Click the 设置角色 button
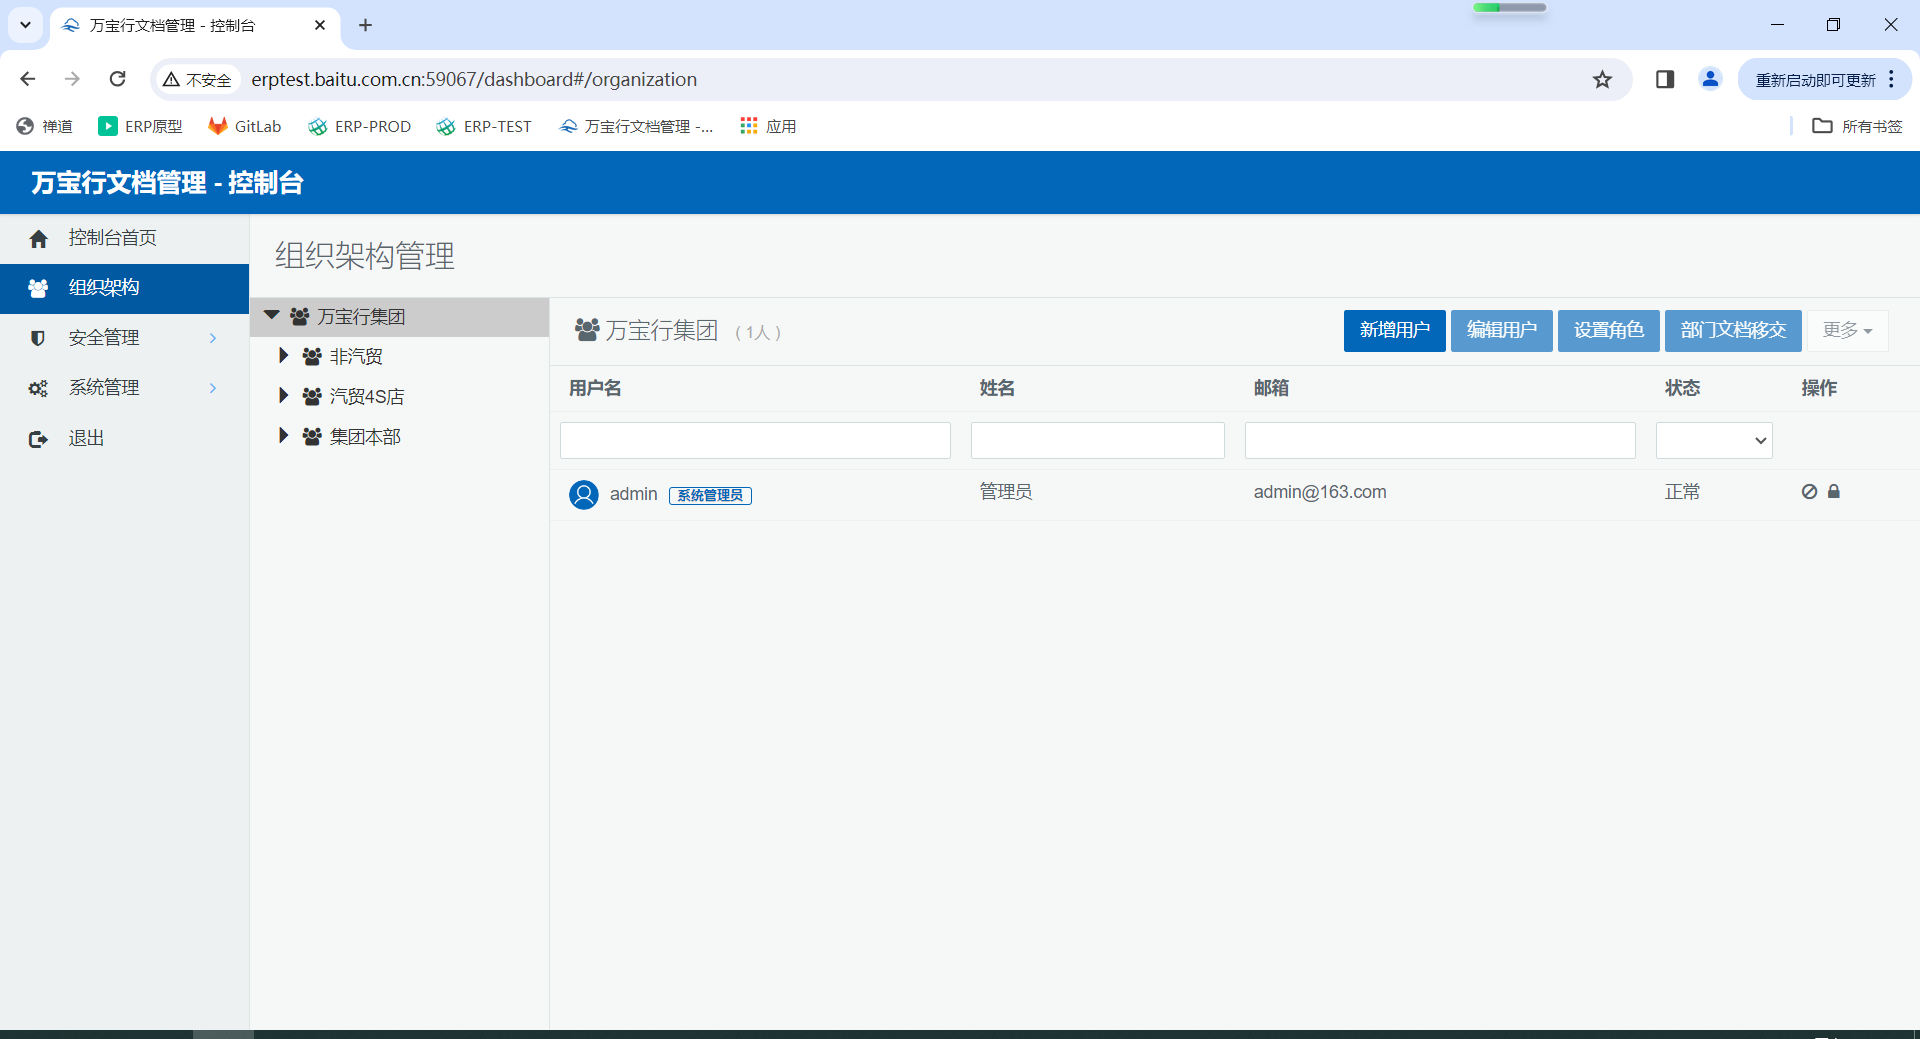Image resolution: width=1920 pixels, height=1039 pixels. click(x=1608, y=331)
